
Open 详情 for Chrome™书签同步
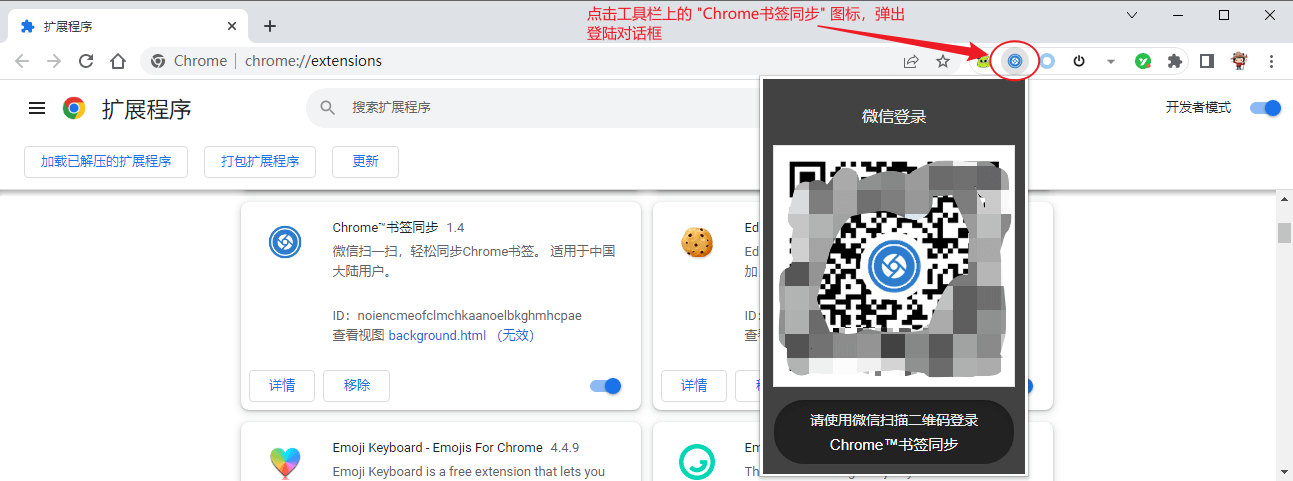[x=282, y=385]
